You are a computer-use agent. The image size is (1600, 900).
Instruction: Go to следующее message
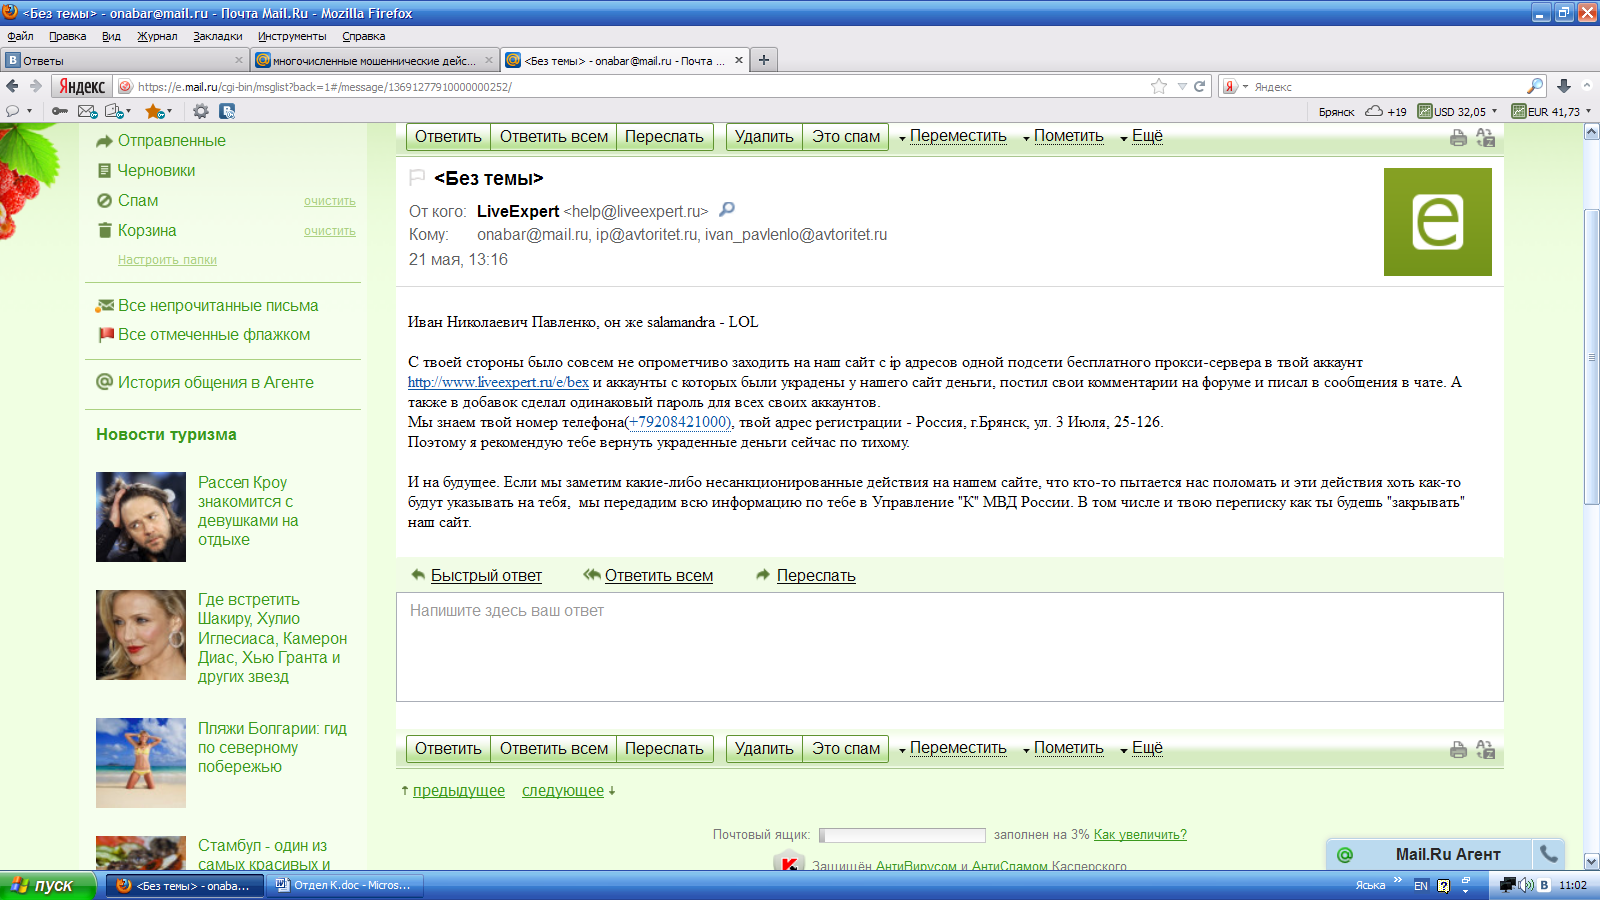563,790
